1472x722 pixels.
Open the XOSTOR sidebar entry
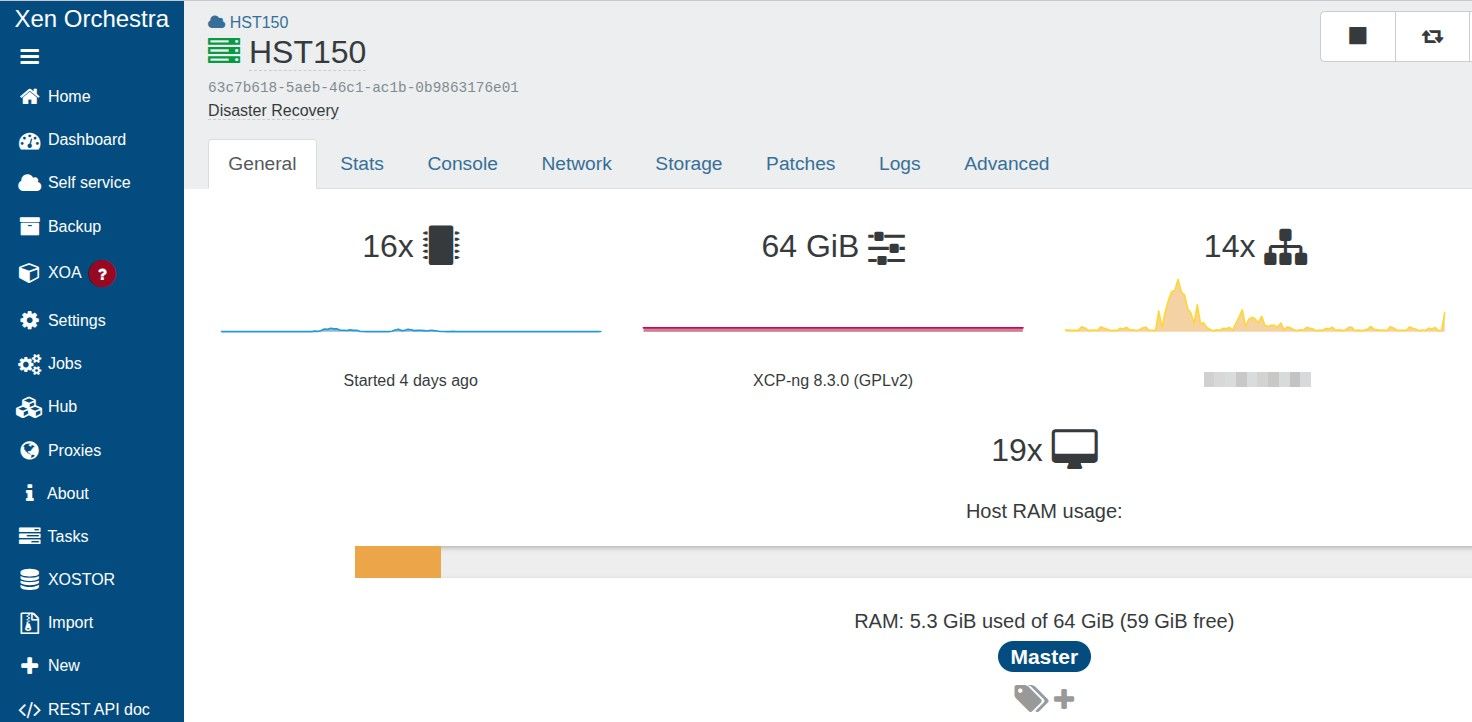(x=81, y=579)
